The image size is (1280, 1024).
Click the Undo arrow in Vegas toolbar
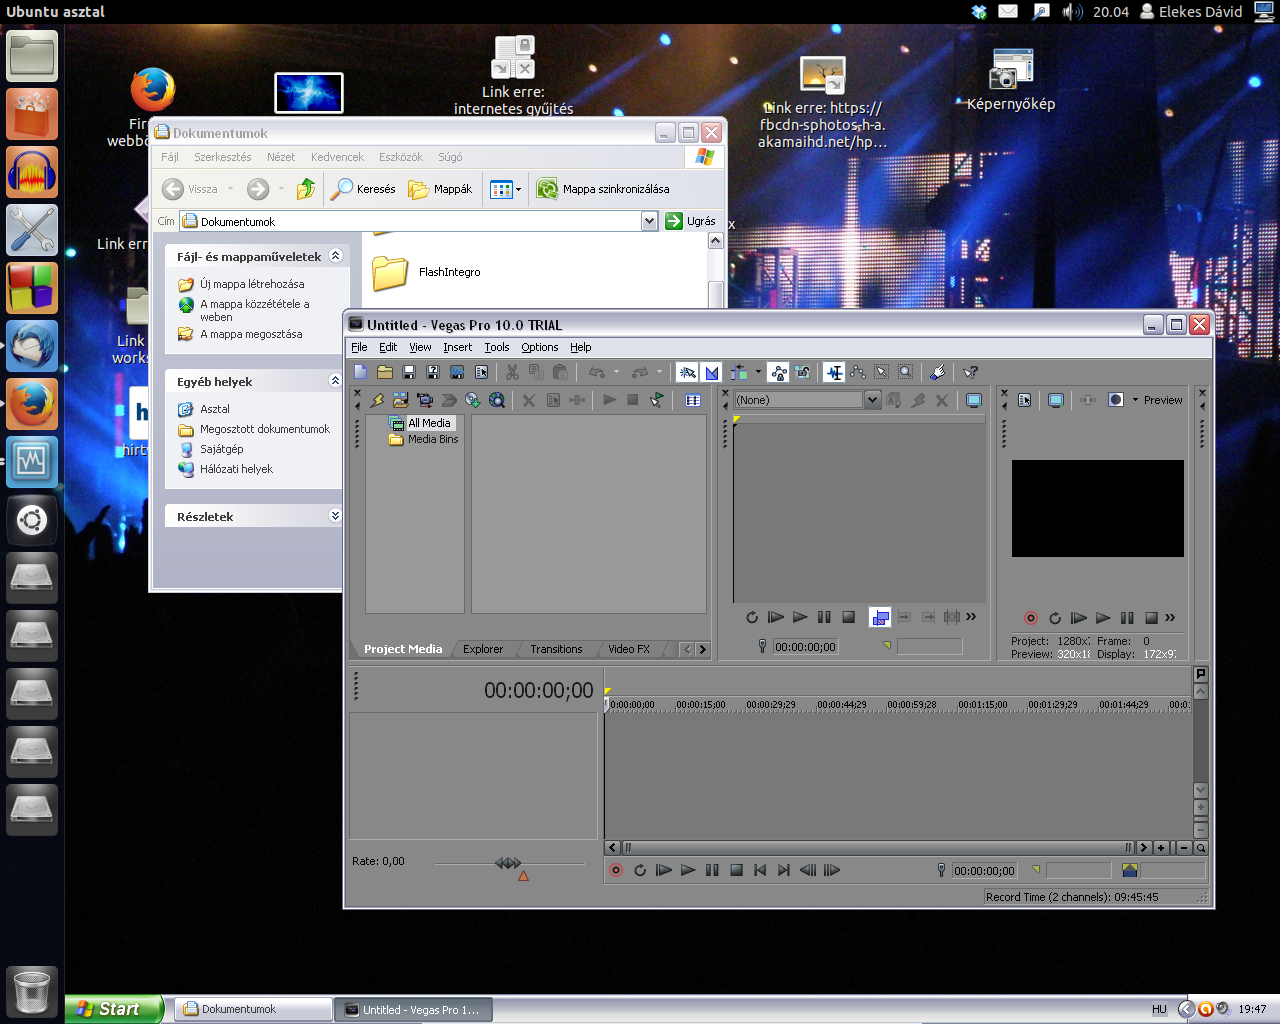(597, 372)
